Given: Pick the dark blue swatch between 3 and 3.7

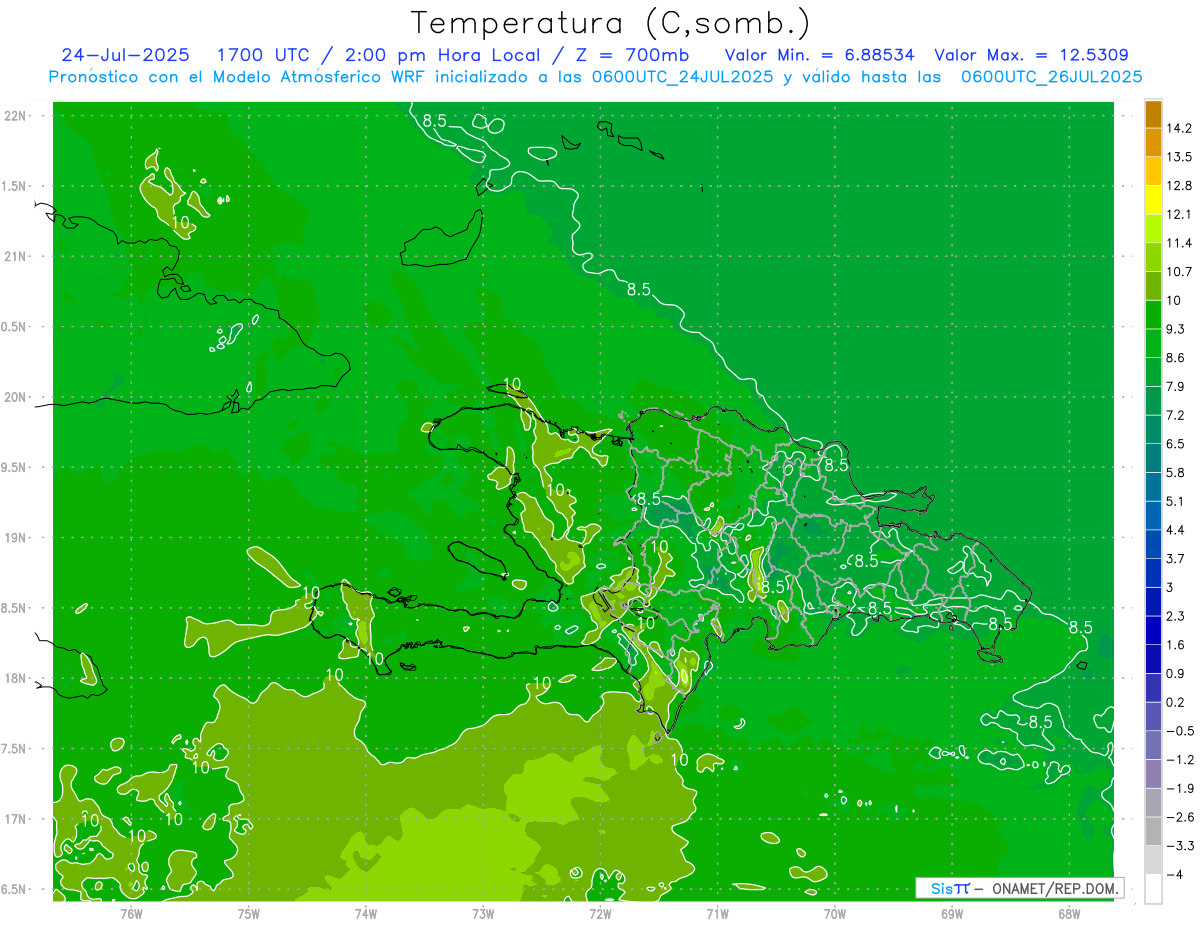Looking at the screenshot, I should click(1153, 573).
